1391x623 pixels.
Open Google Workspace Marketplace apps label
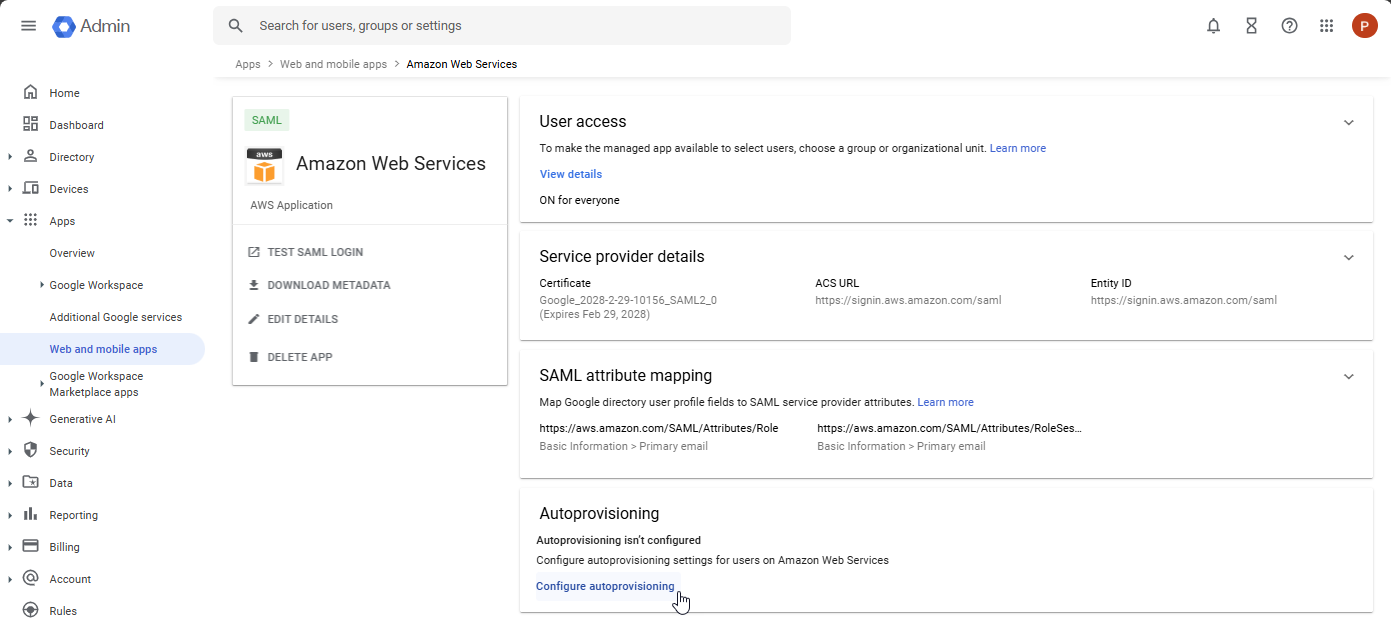pos(96,384)
